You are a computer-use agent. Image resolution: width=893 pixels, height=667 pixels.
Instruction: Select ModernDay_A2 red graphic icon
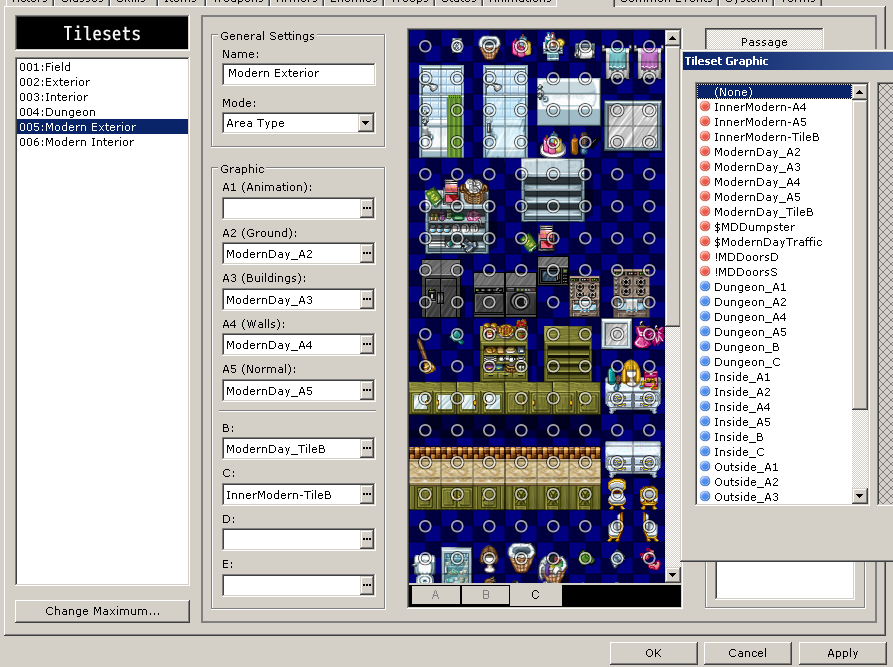[705, 152]
